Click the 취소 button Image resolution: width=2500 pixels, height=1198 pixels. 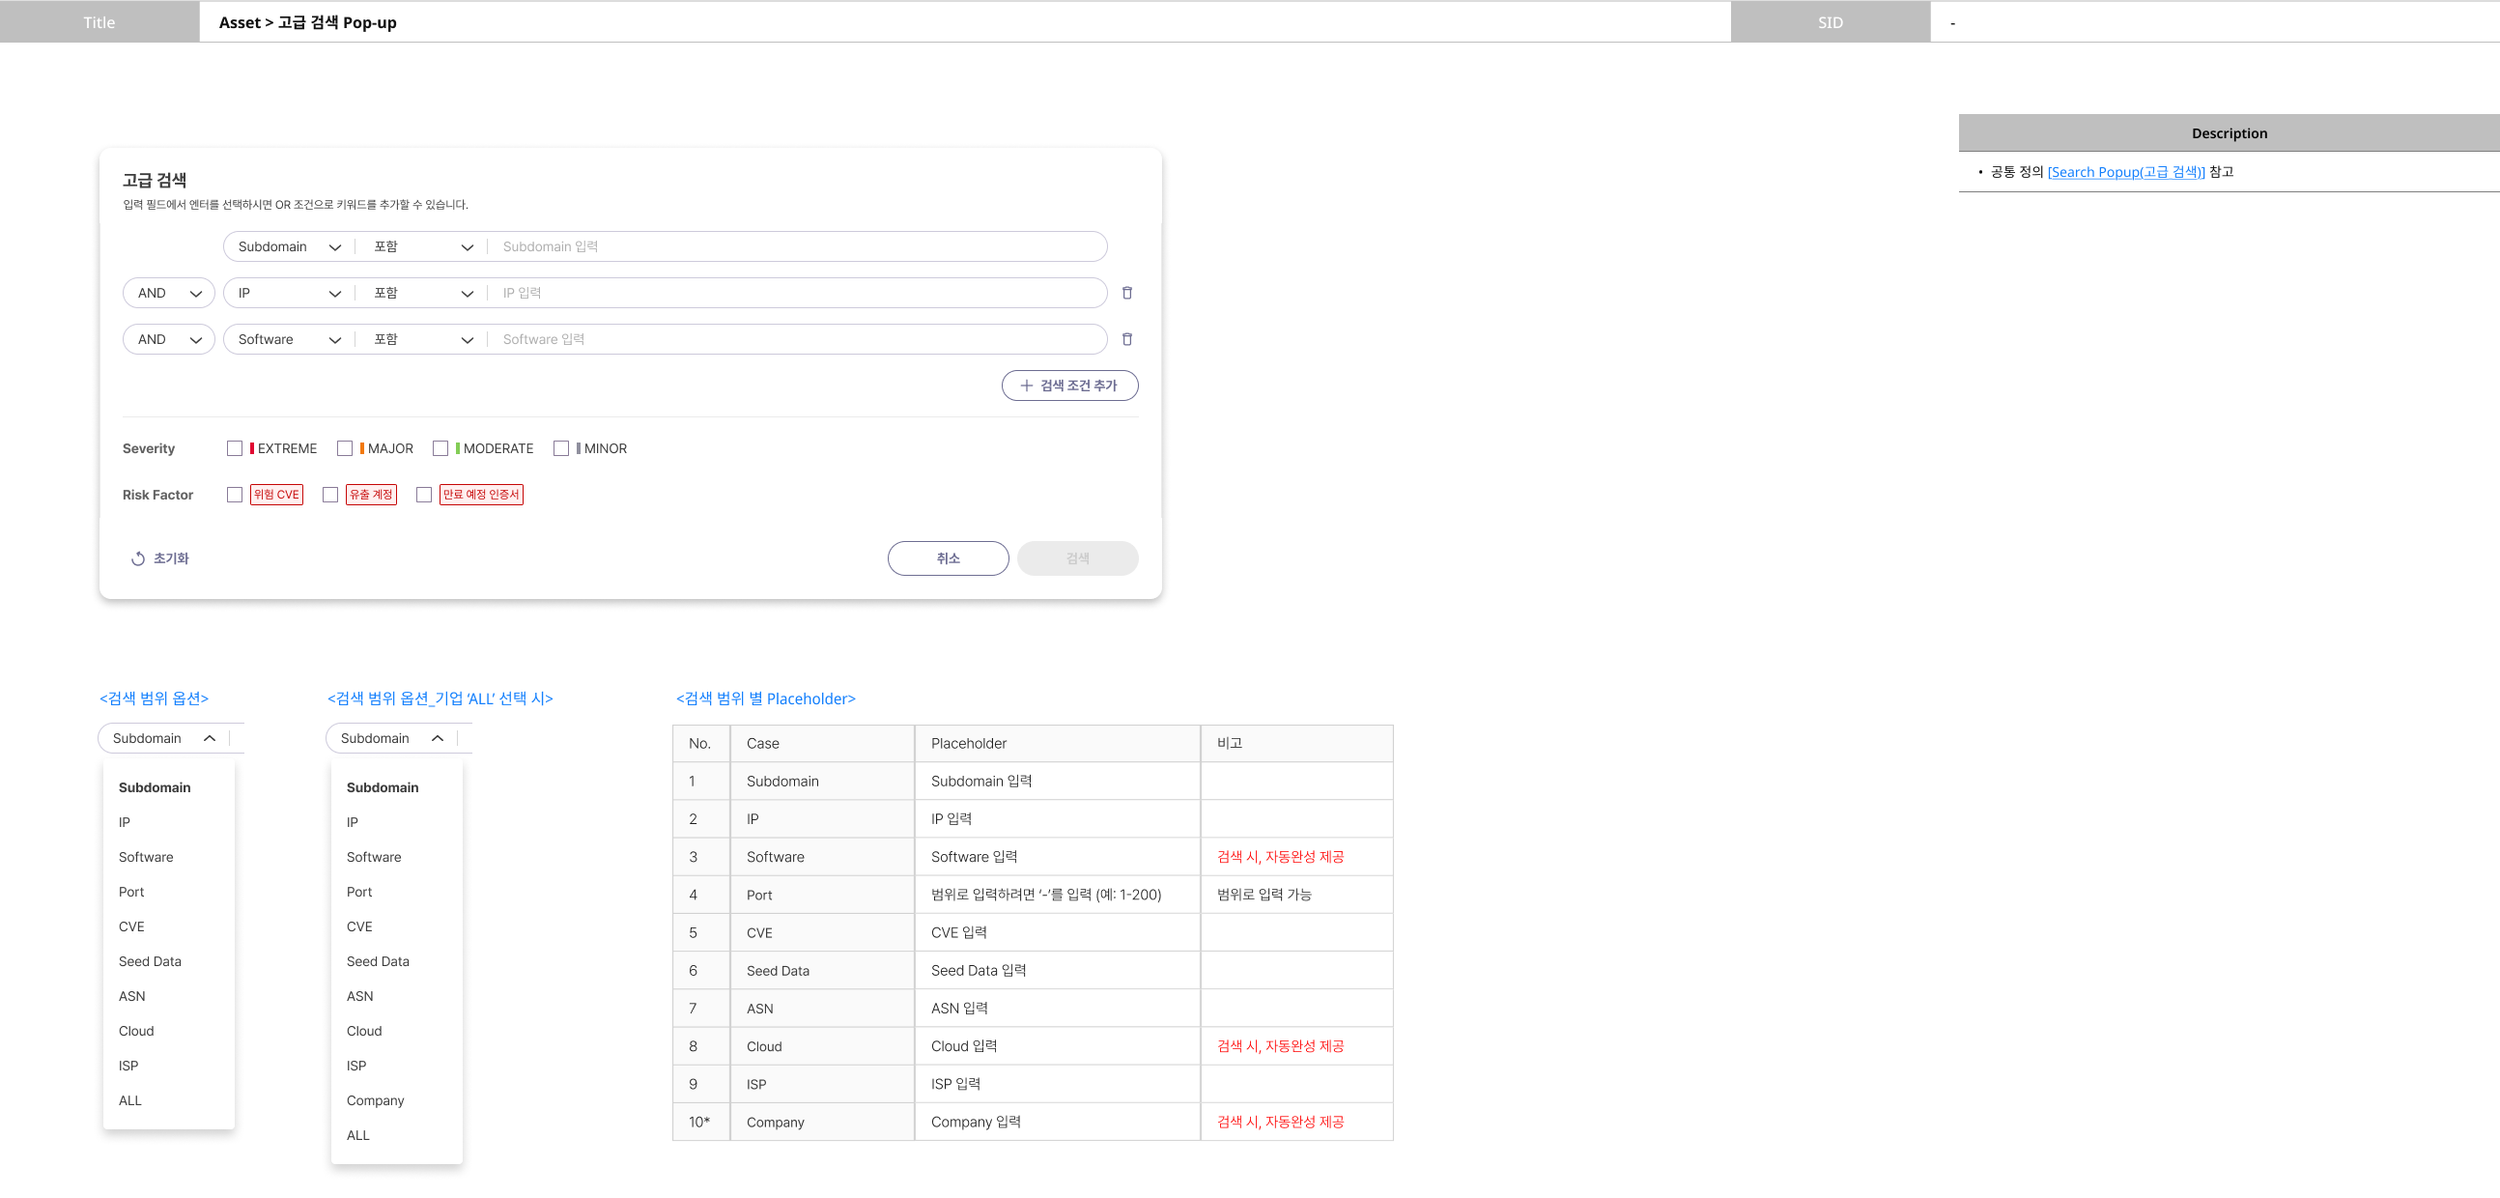[x=948, y=559]
